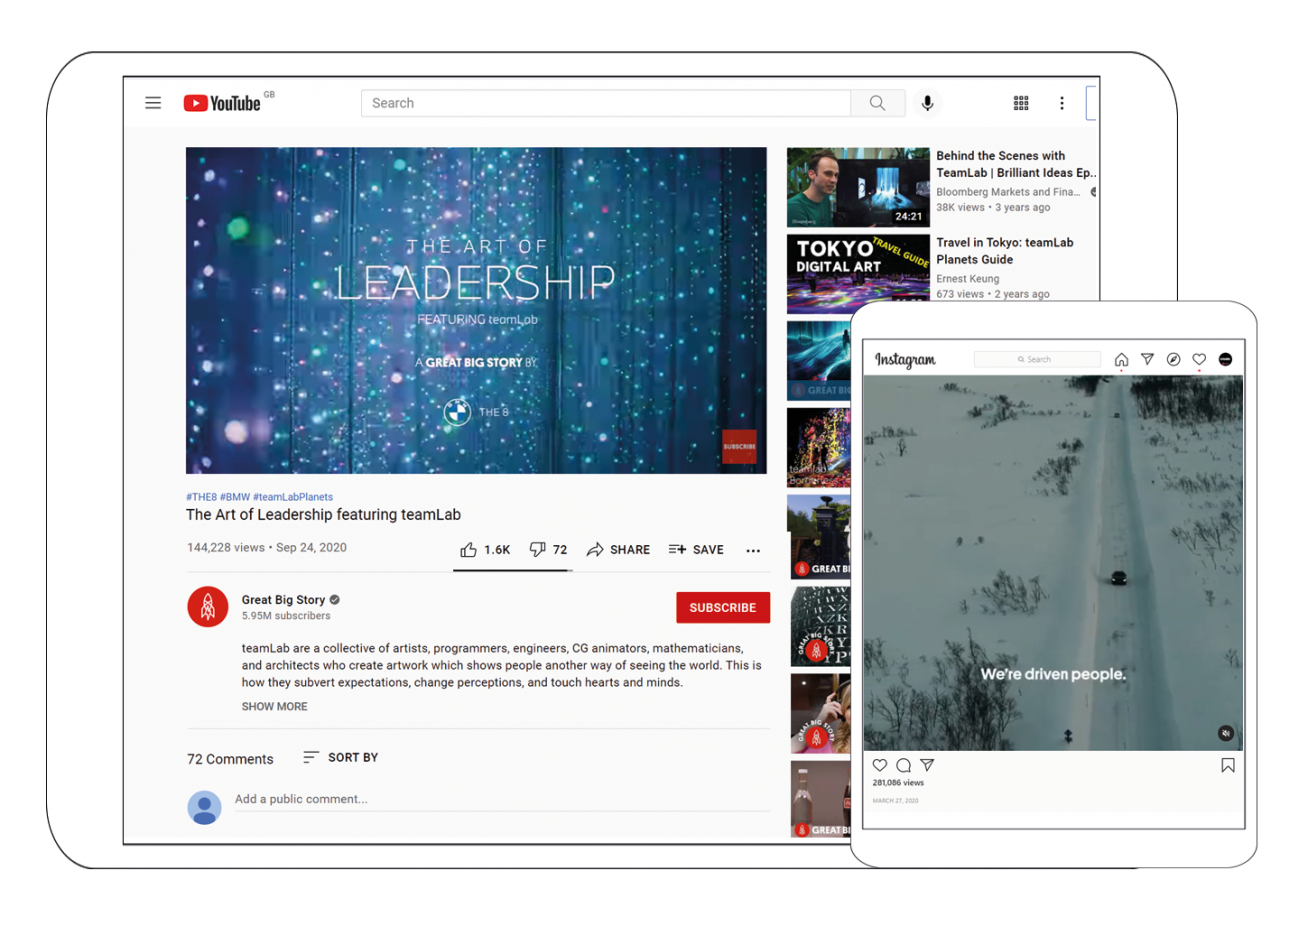Viewport: 1308px width, 926px height.
Task: Click title Behind the Scenes with TeamLab
Action: click(1015, 164)
